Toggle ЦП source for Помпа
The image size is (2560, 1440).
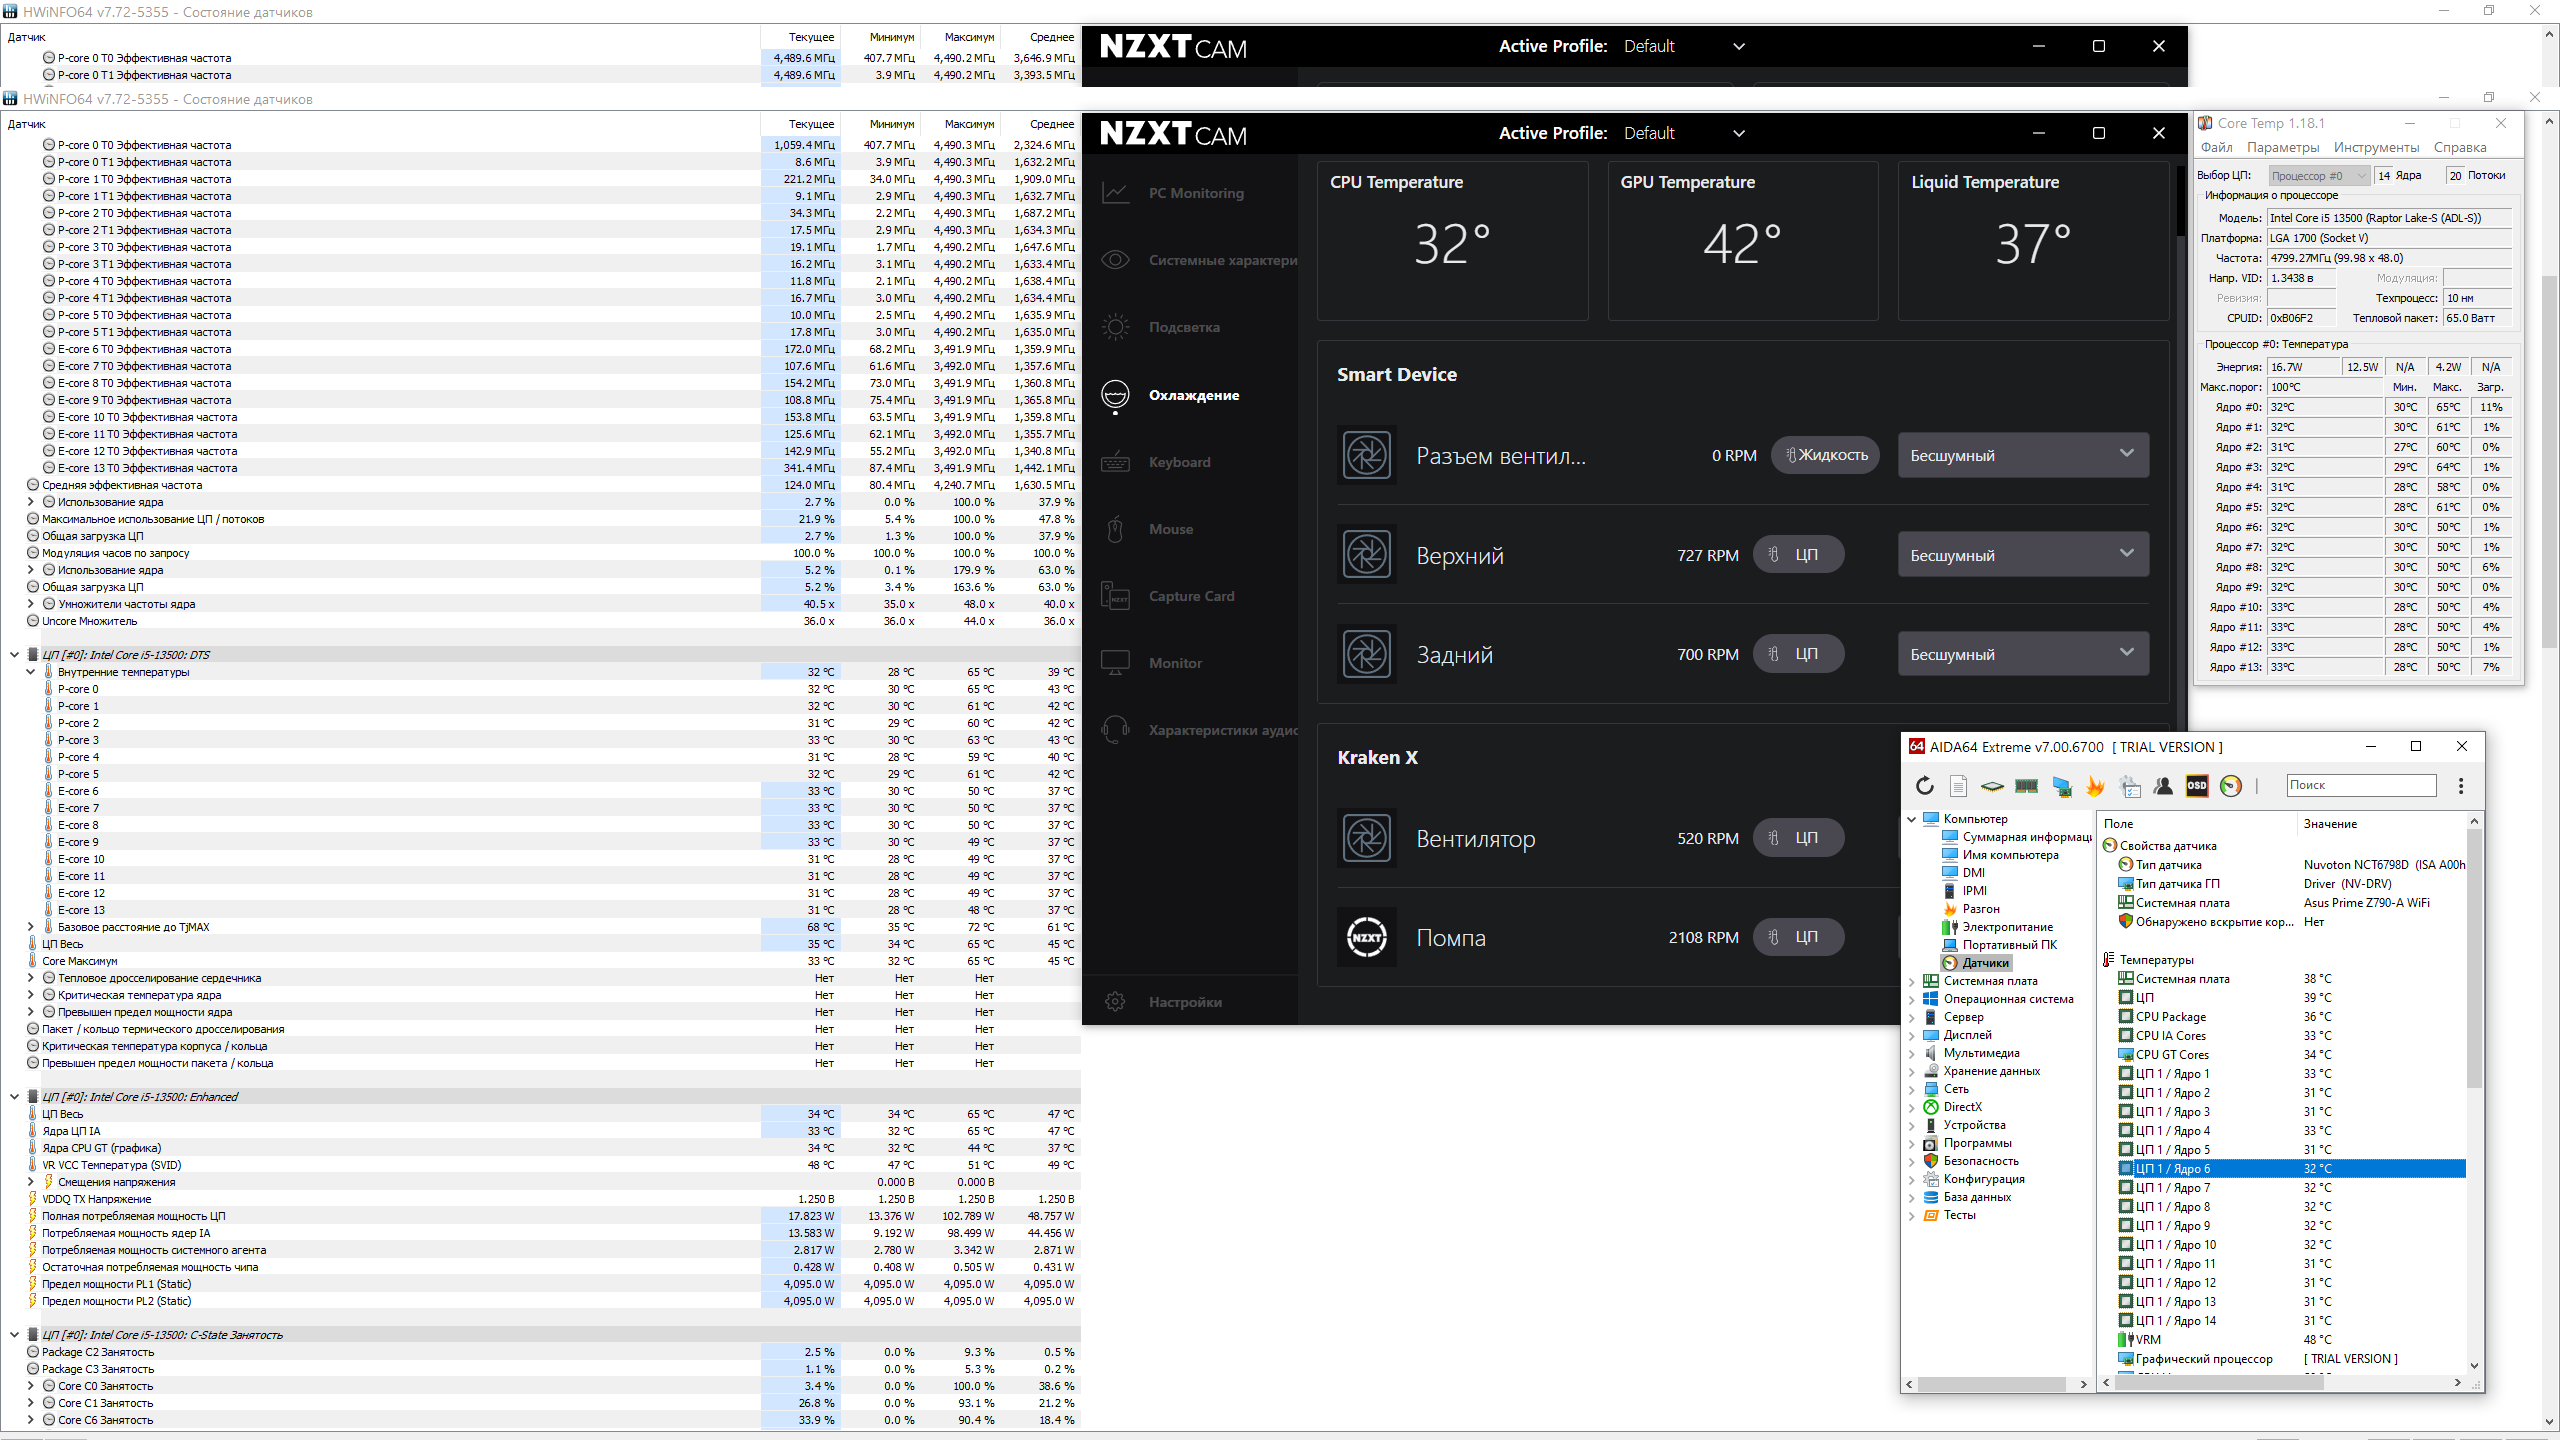pyautogui.click(x=1798, y=937)
